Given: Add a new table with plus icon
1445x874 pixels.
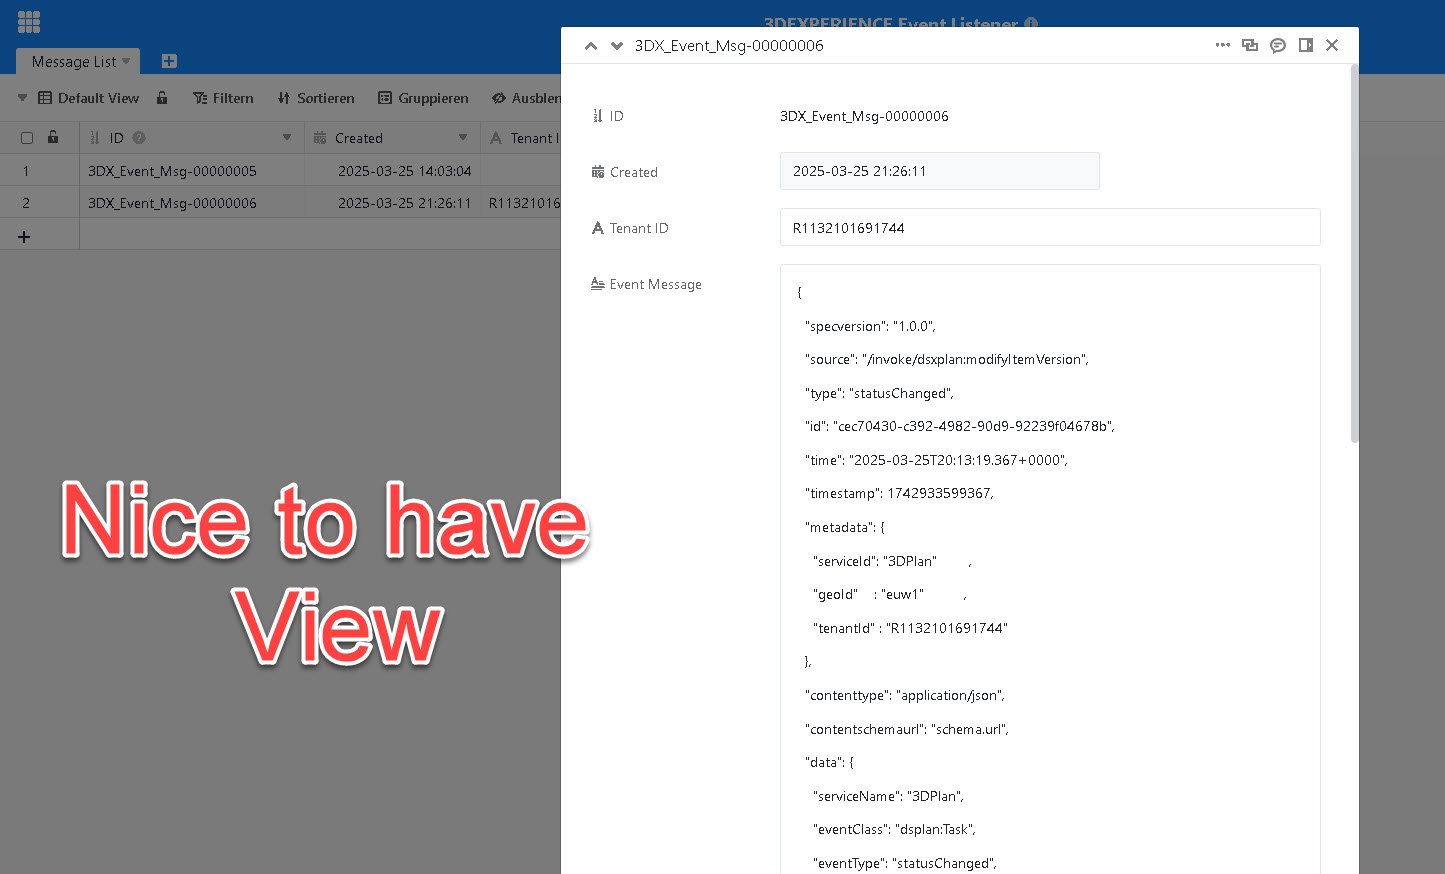Looking at the screenshot, I should click(169, 61).
